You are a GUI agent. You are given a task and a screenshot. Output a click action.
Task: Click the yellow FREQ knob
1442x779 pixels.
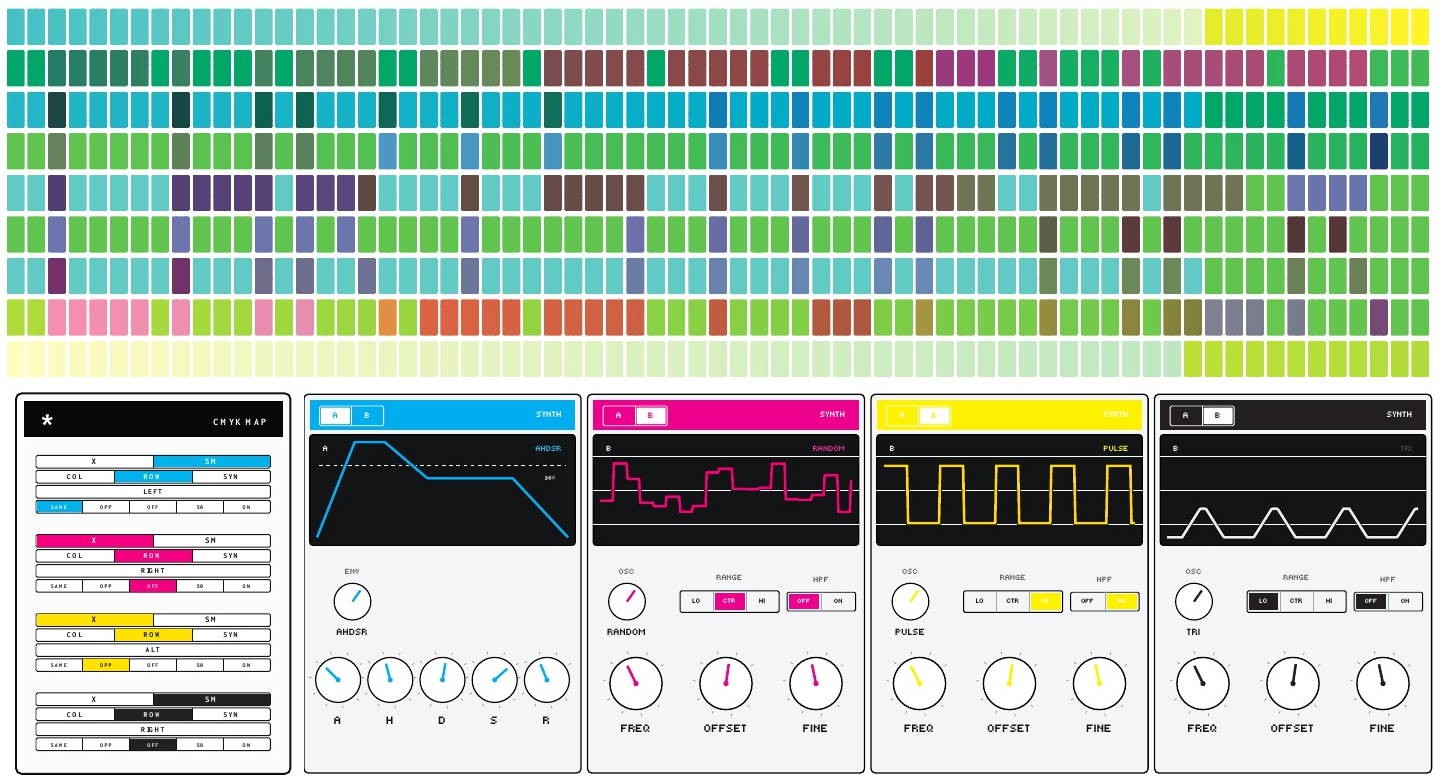(919, 683)
